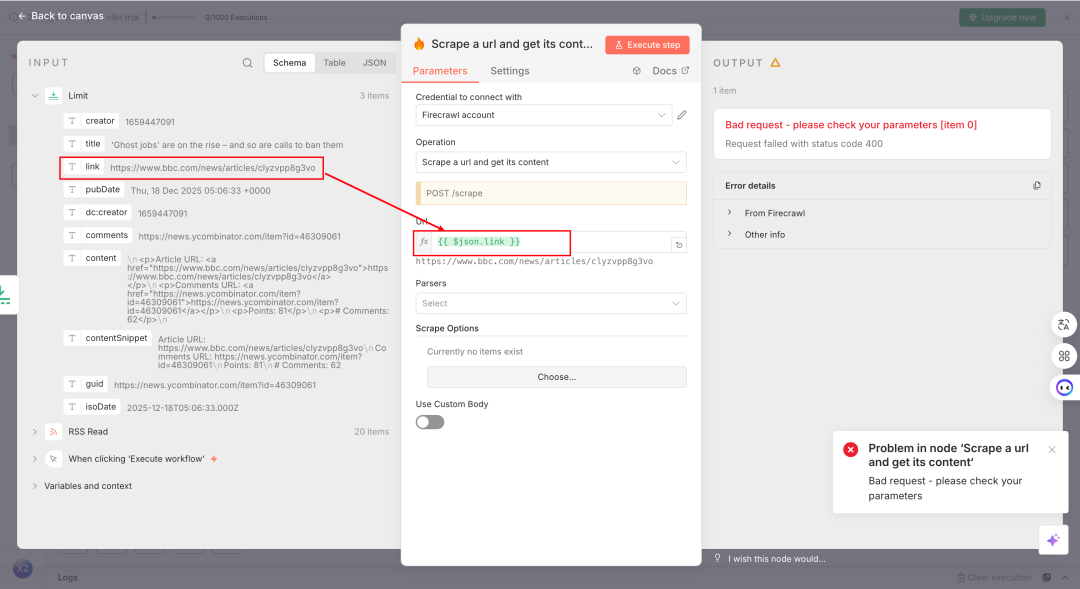
Task: Click the RSS Read feed icon
Action: click(54, 432)
